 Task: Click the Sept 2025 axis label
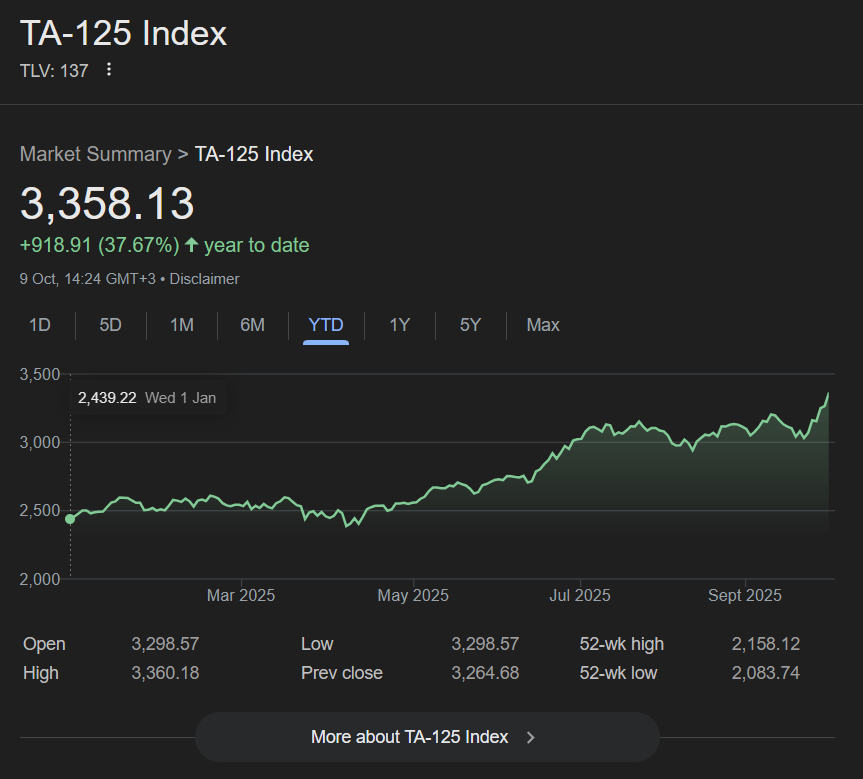(x=745, y=595)
